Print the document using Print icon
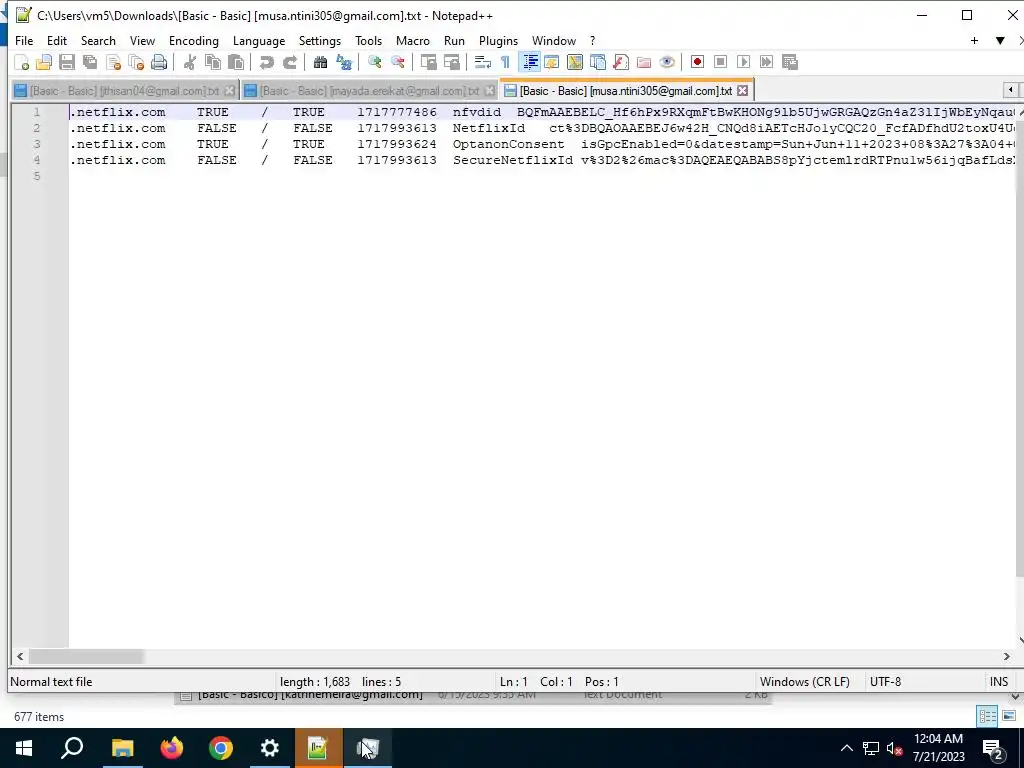The height and width of the screenshot is (768, 1024). click(159, 62)
